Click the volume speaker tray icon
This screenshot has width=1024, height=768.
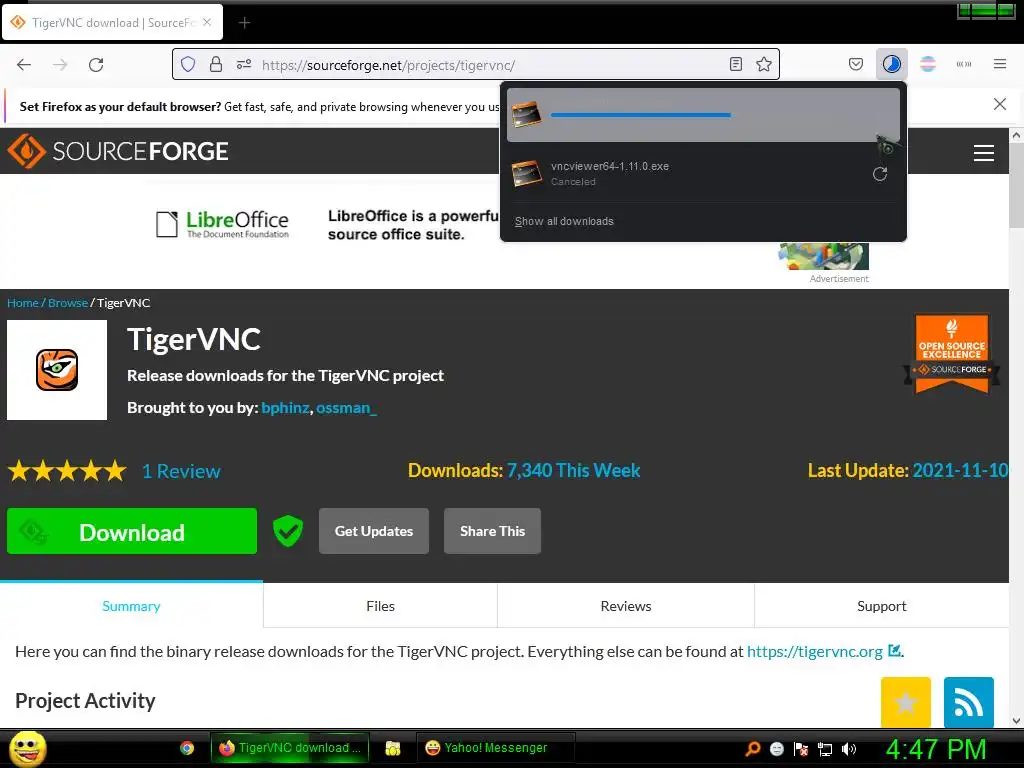coord(849,749)
